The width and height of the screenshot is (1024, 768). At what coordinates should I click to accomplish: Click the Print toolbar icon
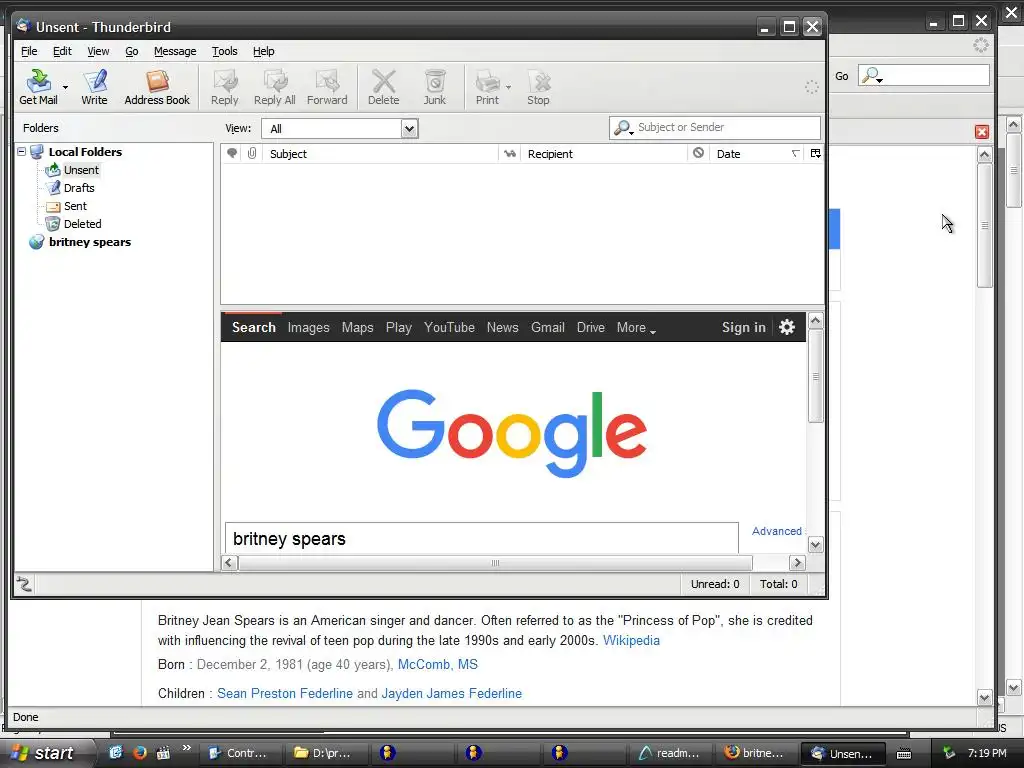(x=487, y=88)
